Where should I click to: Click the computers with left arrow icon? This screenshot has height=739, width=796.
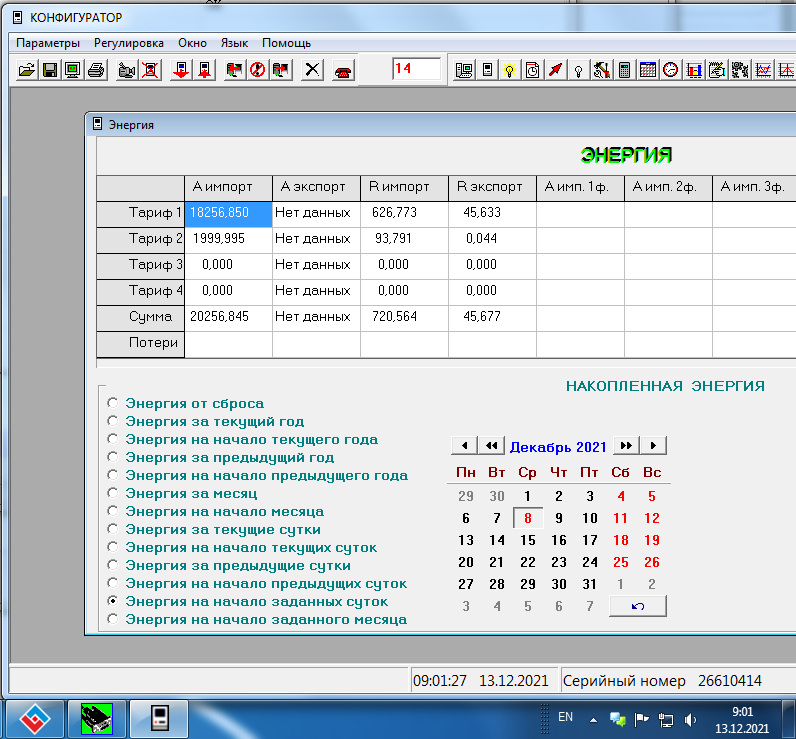(234, 70)
